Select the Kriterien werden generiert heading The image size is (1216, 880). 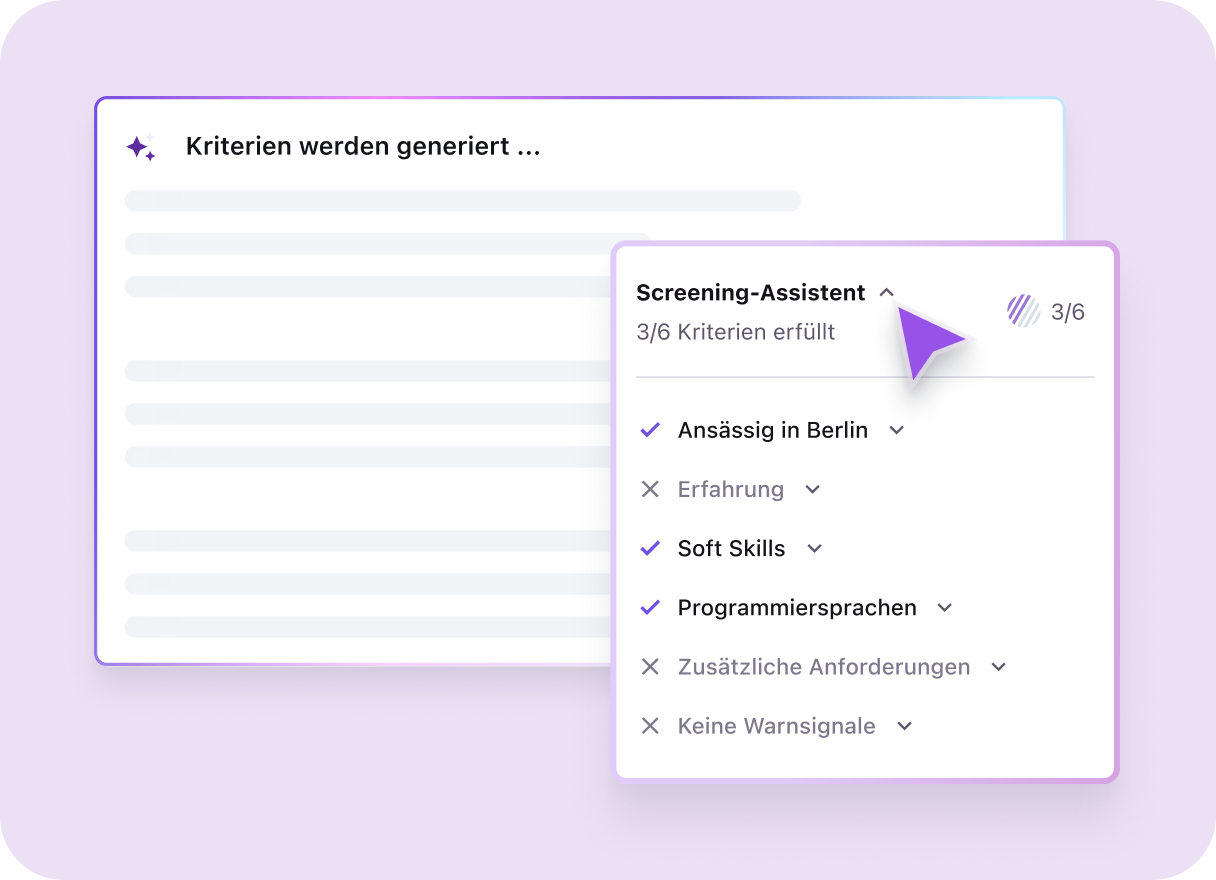click(x=363, y=146)
